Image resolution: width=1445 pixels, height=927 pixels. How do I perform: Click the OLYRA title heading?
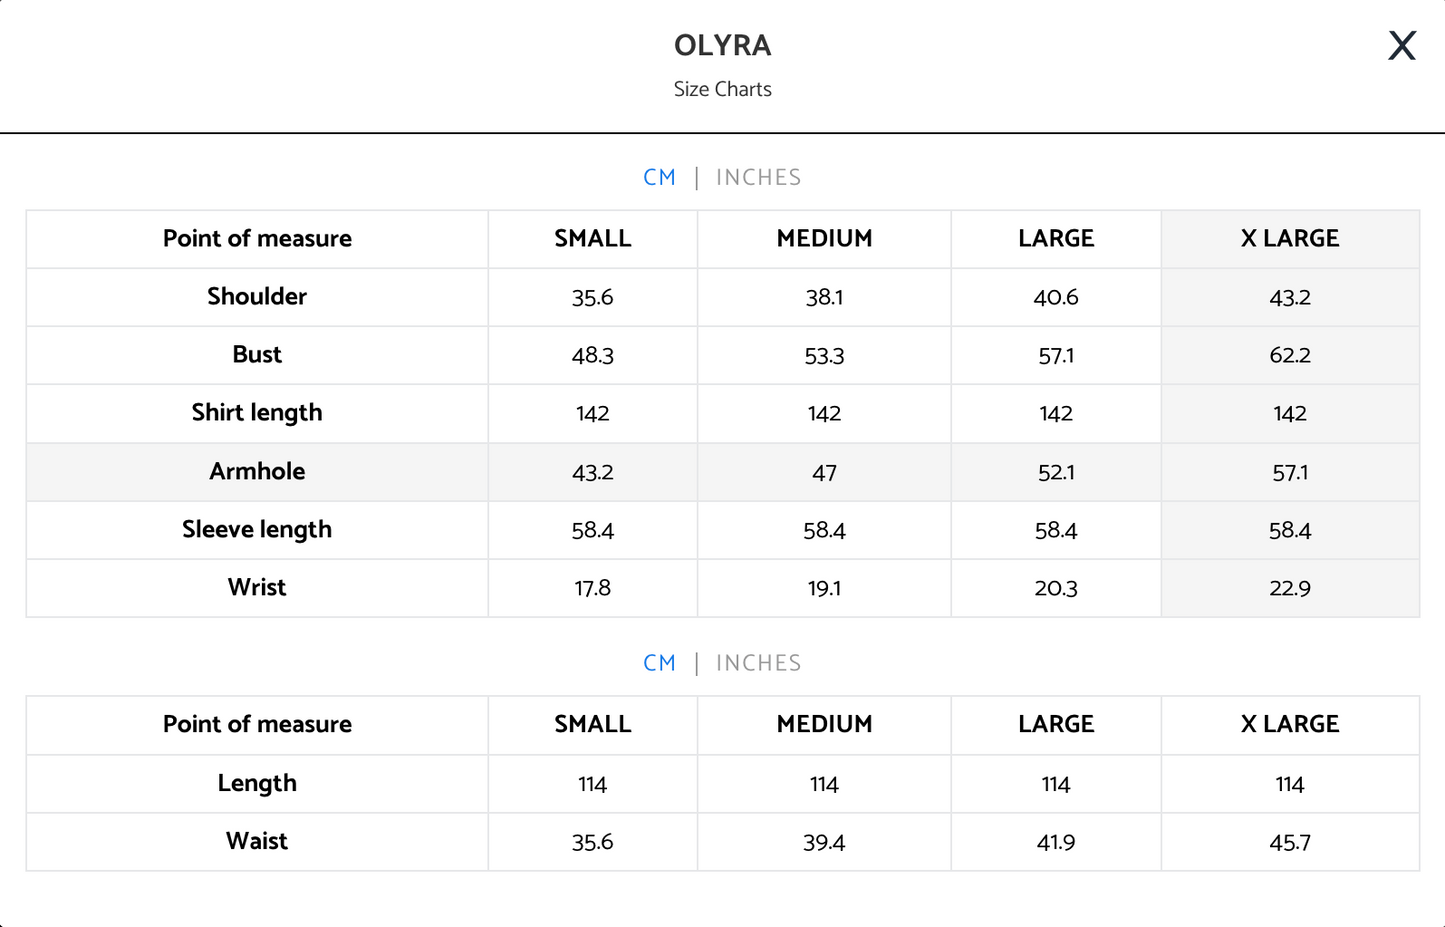point(722,46)
